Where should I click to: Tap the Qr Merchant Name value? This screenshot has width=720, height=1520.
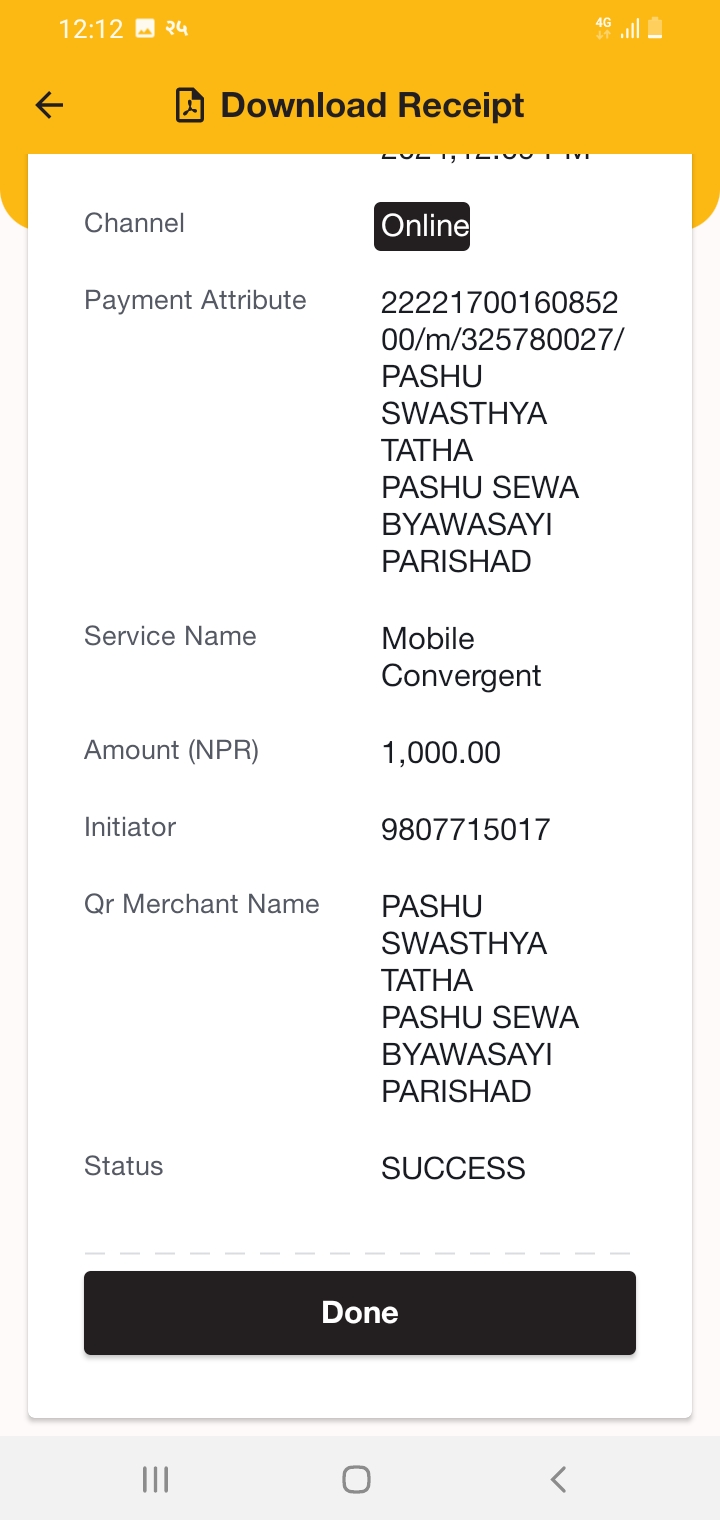480,999
